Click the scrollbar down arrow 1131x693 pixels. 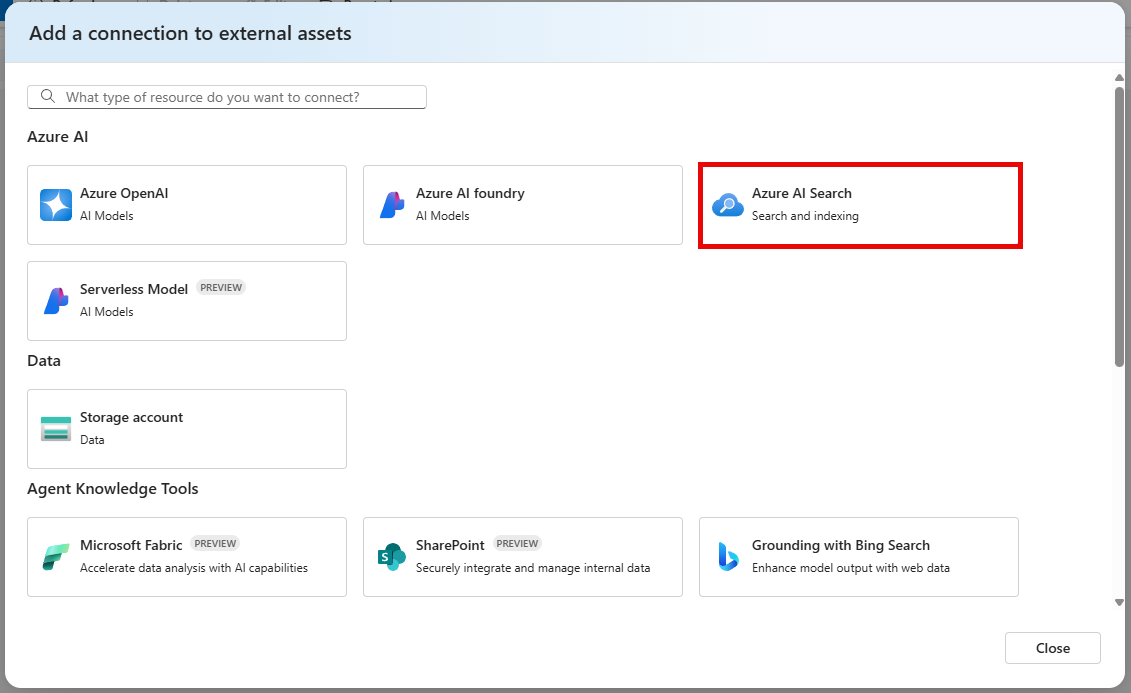[1119, 601]
